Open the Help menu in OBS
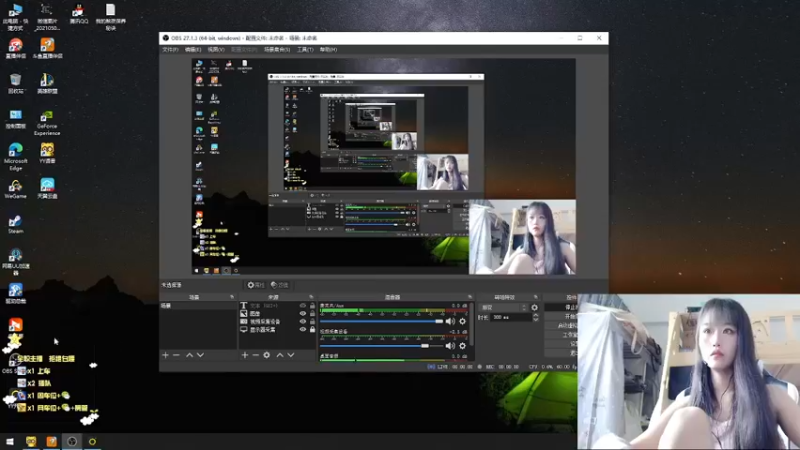 point(328,49)
